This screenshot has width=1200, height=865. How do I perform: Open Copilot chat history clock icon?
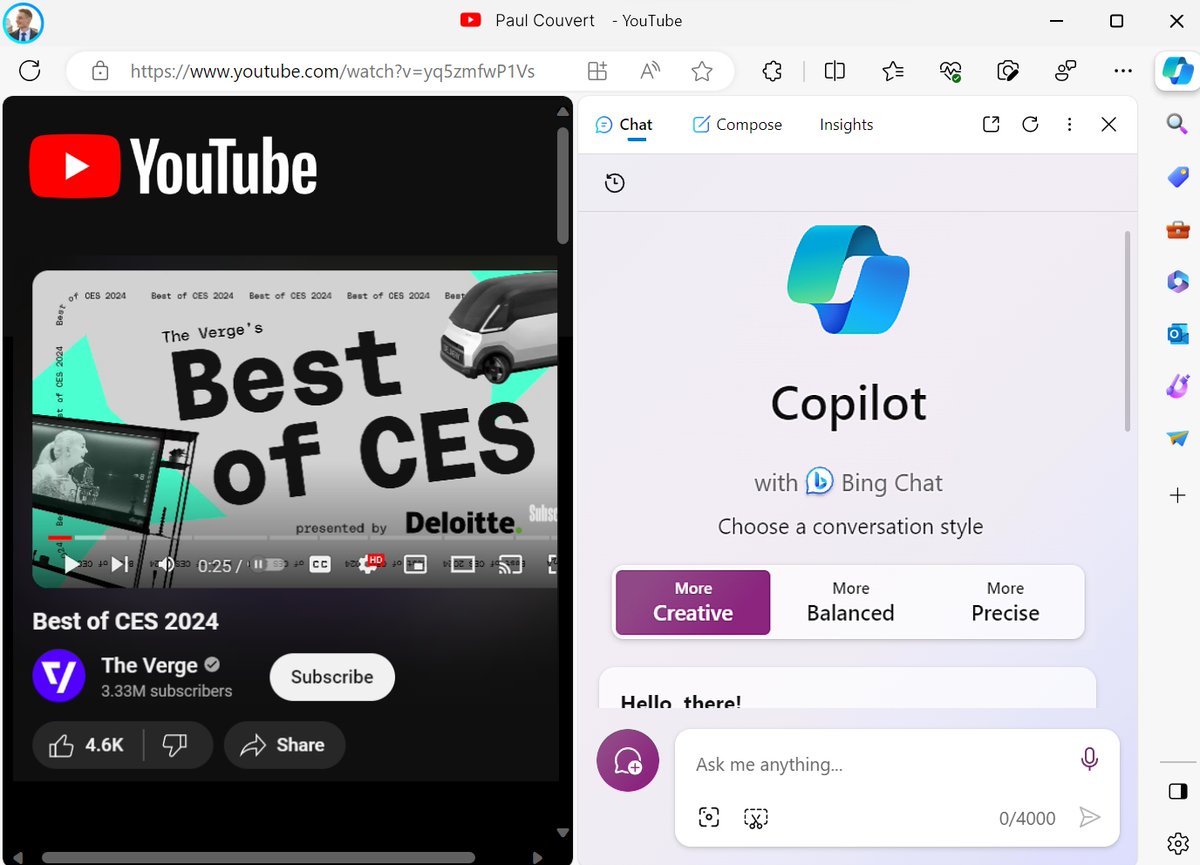pos(615,183)
